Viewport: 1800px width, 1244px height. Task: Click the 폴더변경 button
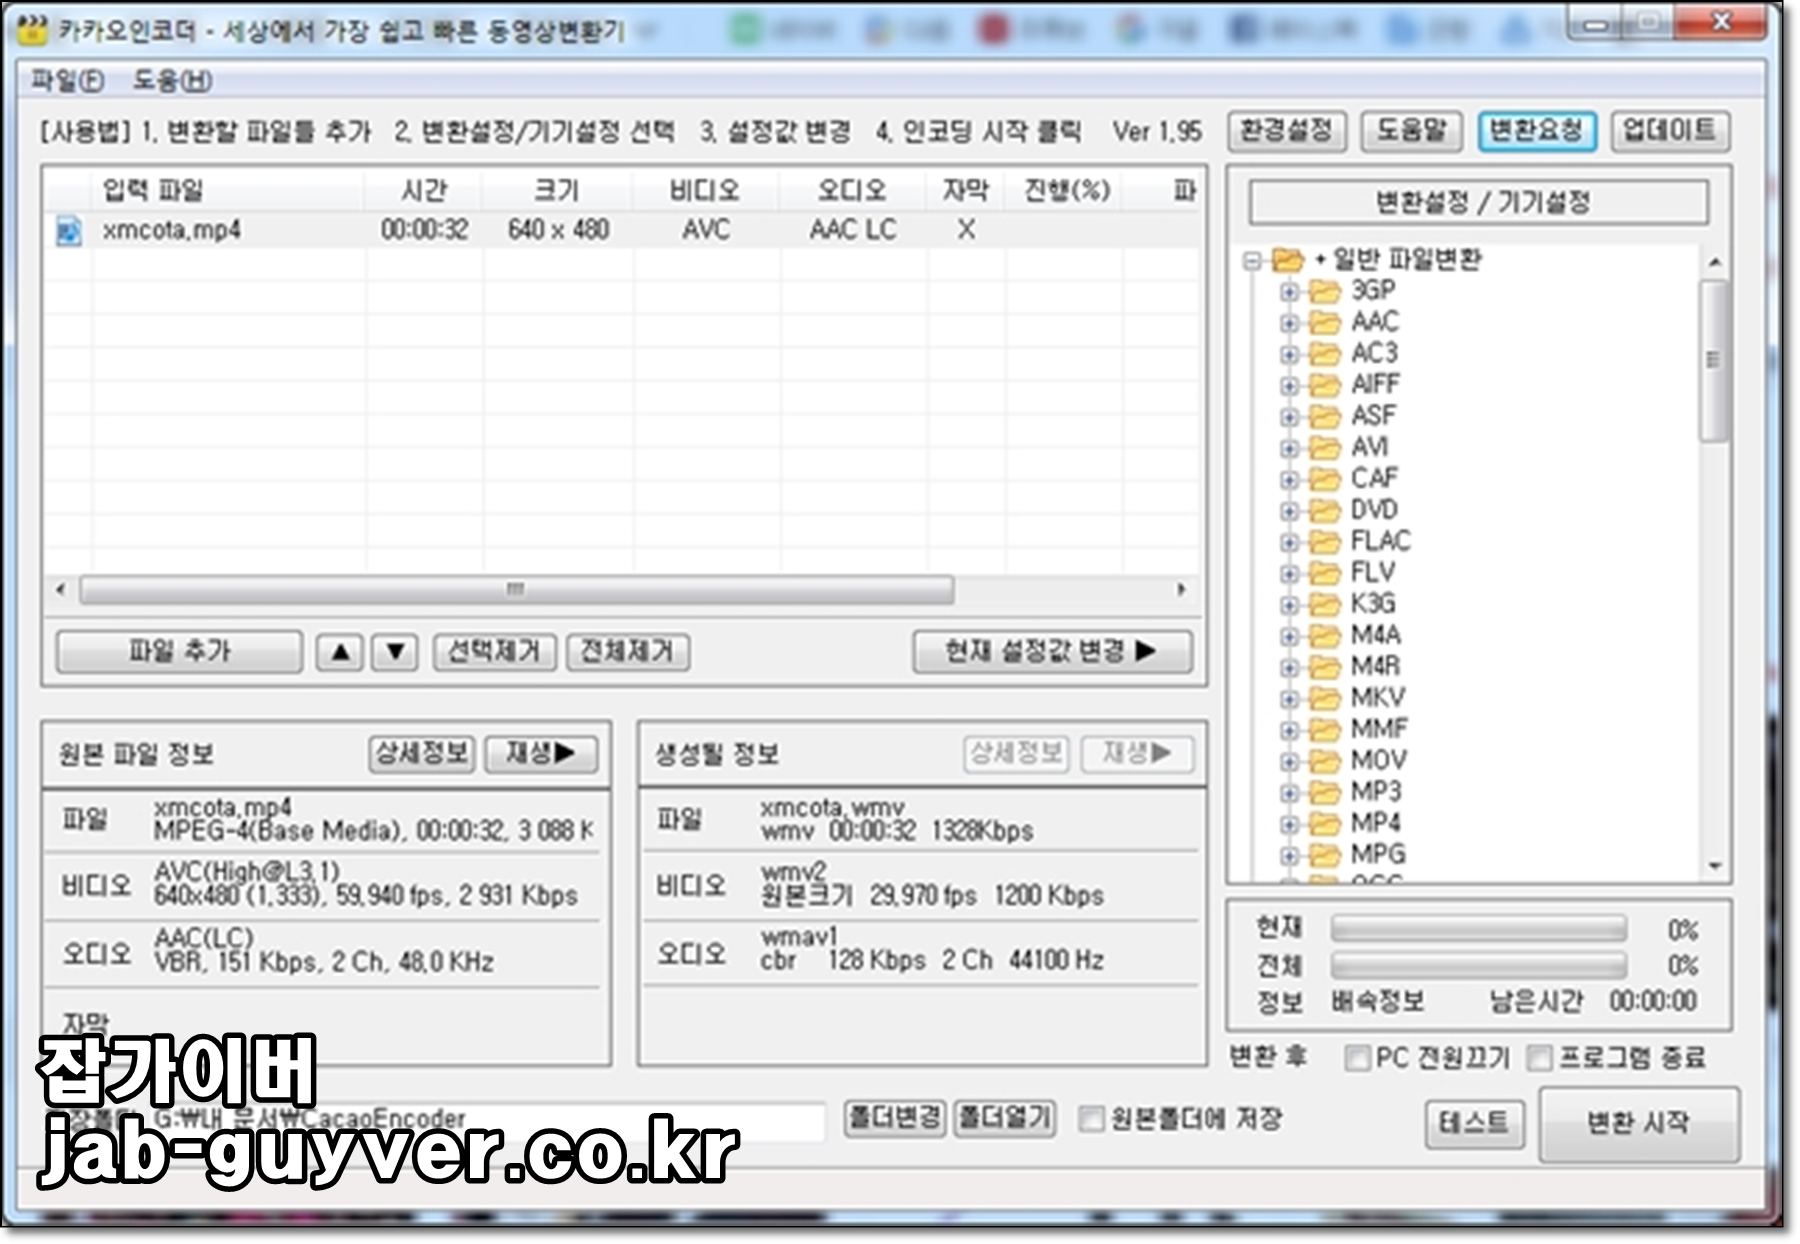click(x=894, y=1118)
